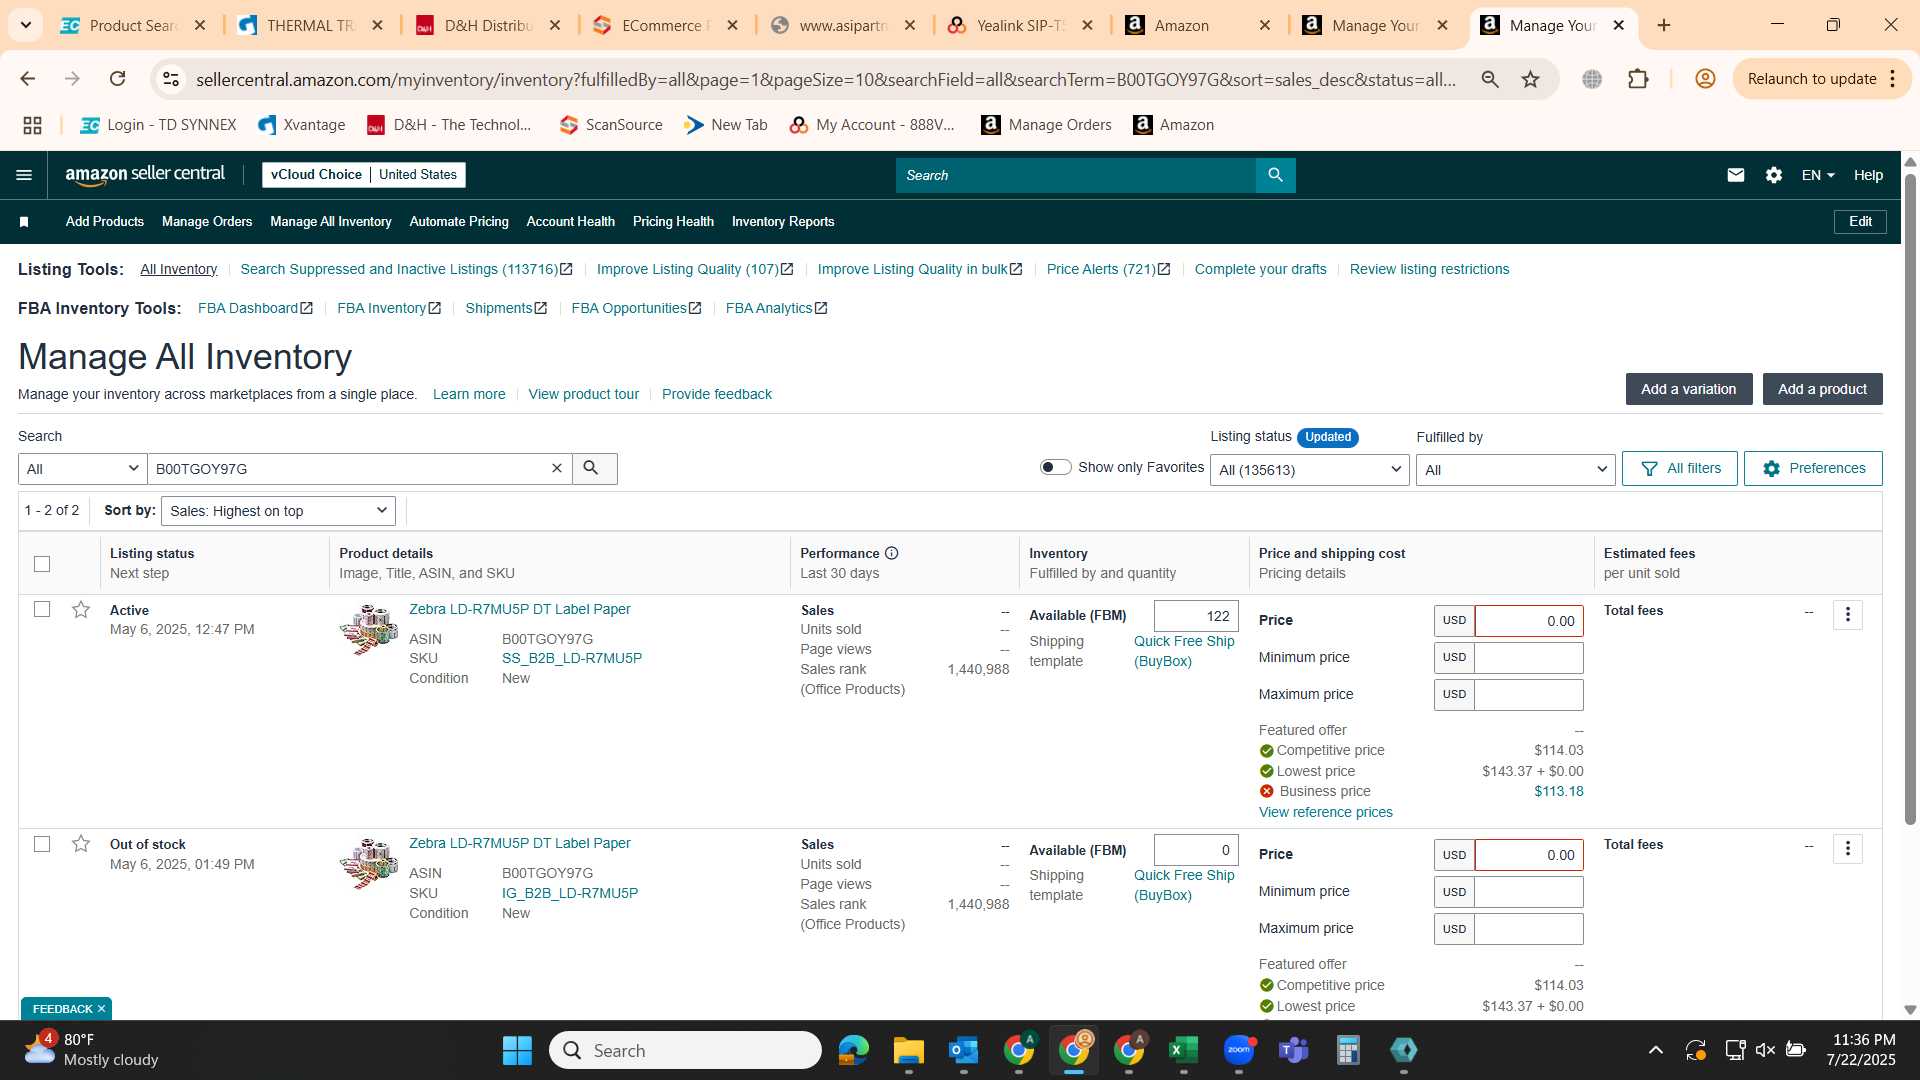Open the settings gear in header
This screenshot has width=1920, height=1080.
[1773, 175]
